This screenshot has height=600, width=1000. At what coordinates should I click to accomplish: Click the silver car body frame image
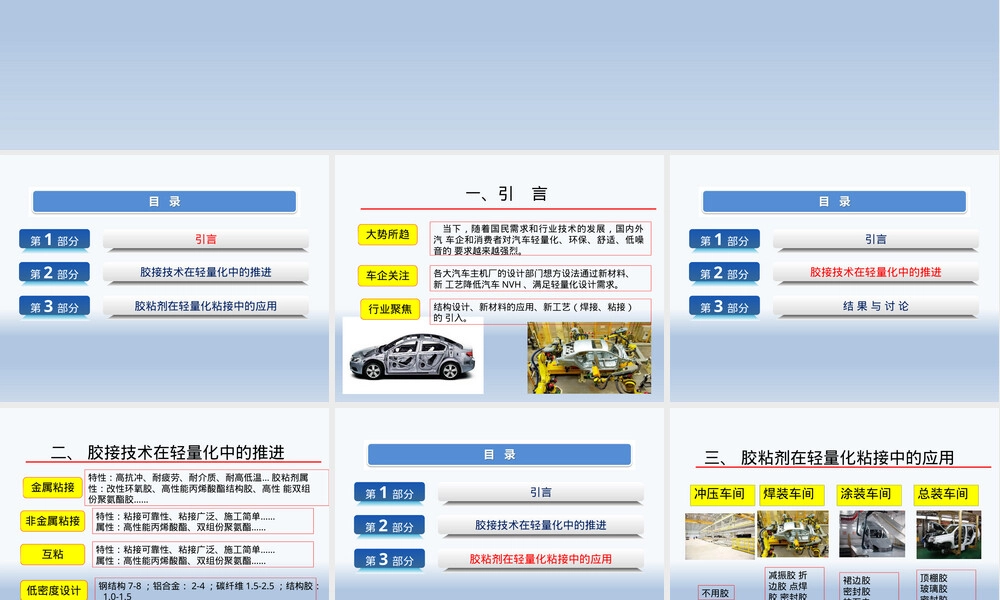click(x=413, y=355)
